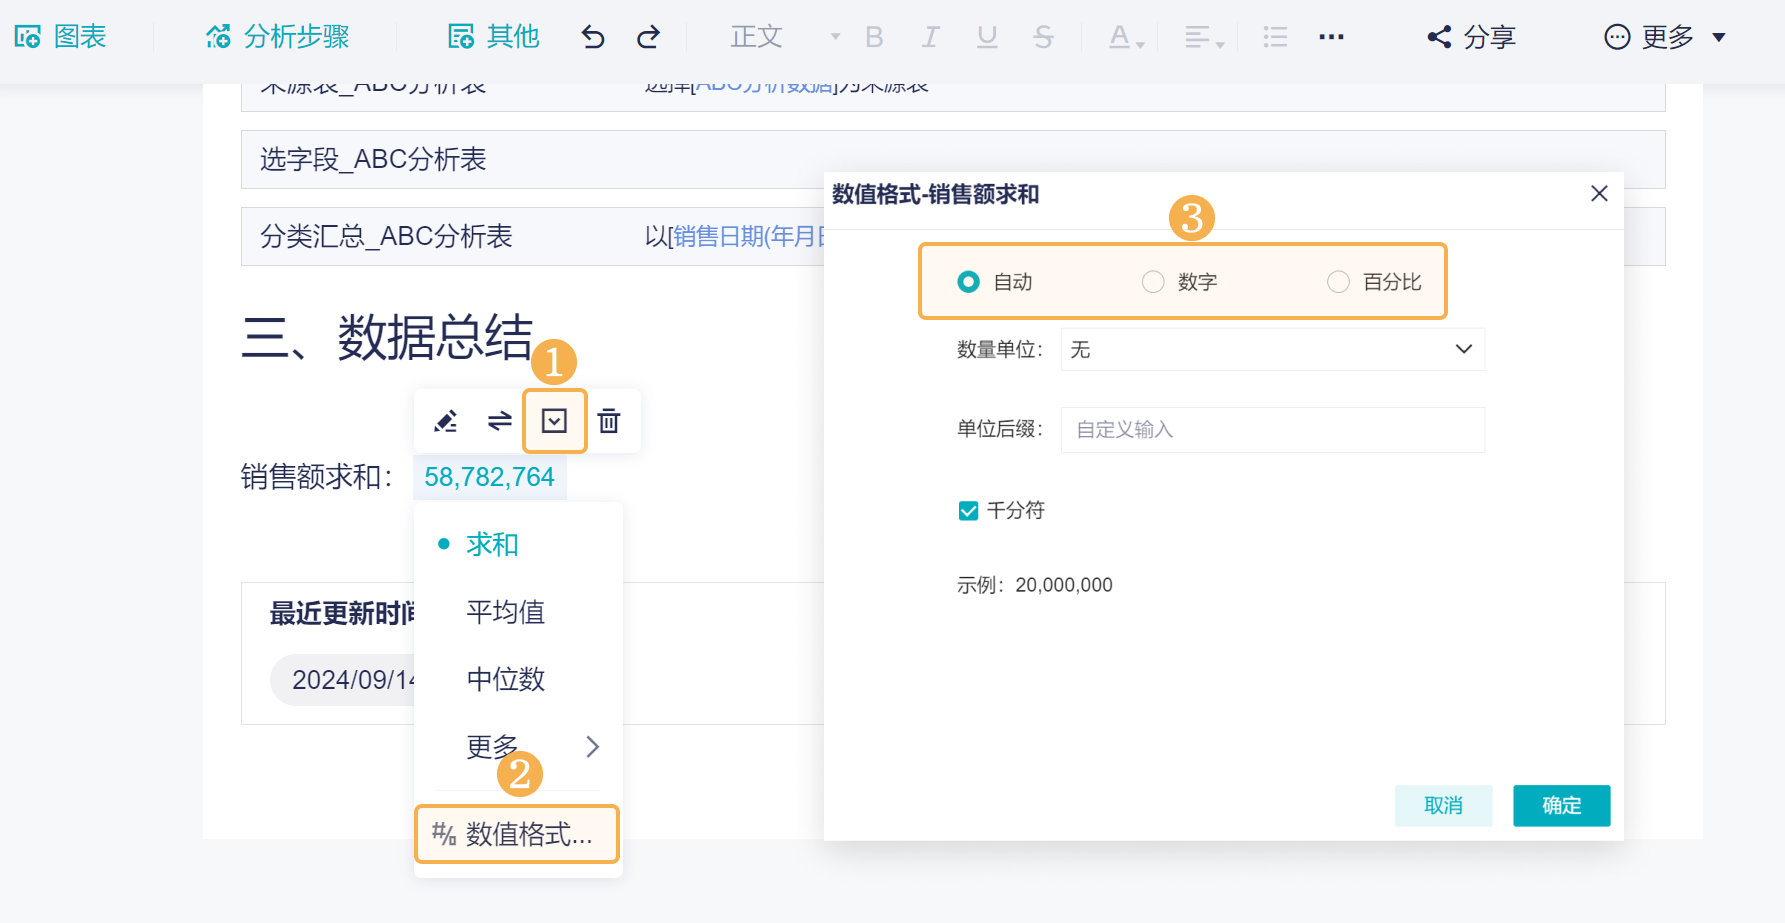Select 平均值 from the aggregation menu
Viewport: 1785px width, 923px height.
click(505, 612)
